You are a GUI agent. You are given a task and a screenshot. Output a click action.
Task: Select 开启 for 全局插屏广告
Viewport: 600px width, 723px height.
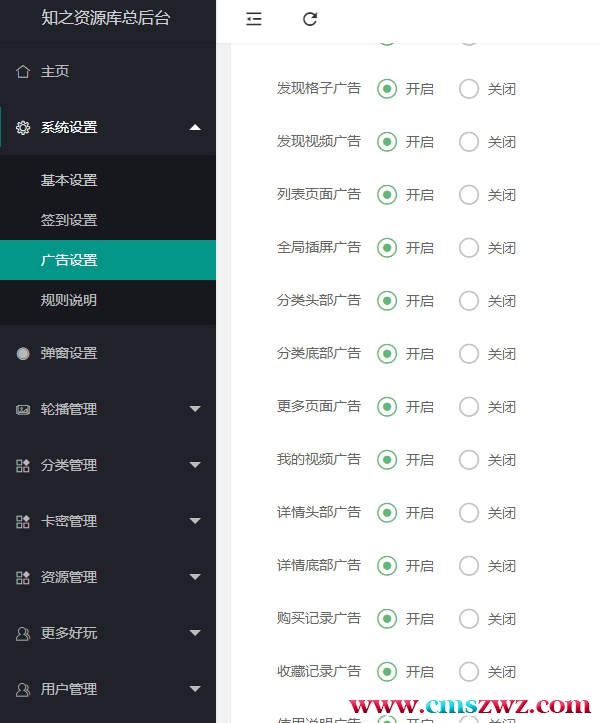tap(387, 248)
